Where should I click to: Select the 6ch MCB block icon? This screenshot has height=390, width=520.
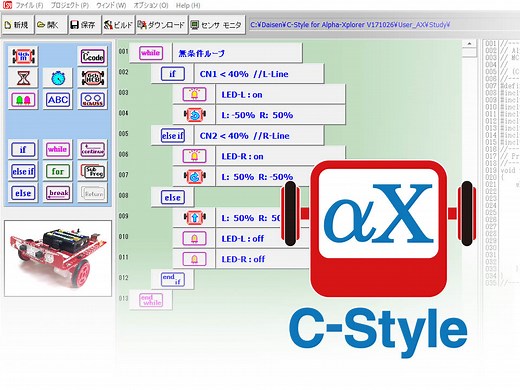pos(92,78)
